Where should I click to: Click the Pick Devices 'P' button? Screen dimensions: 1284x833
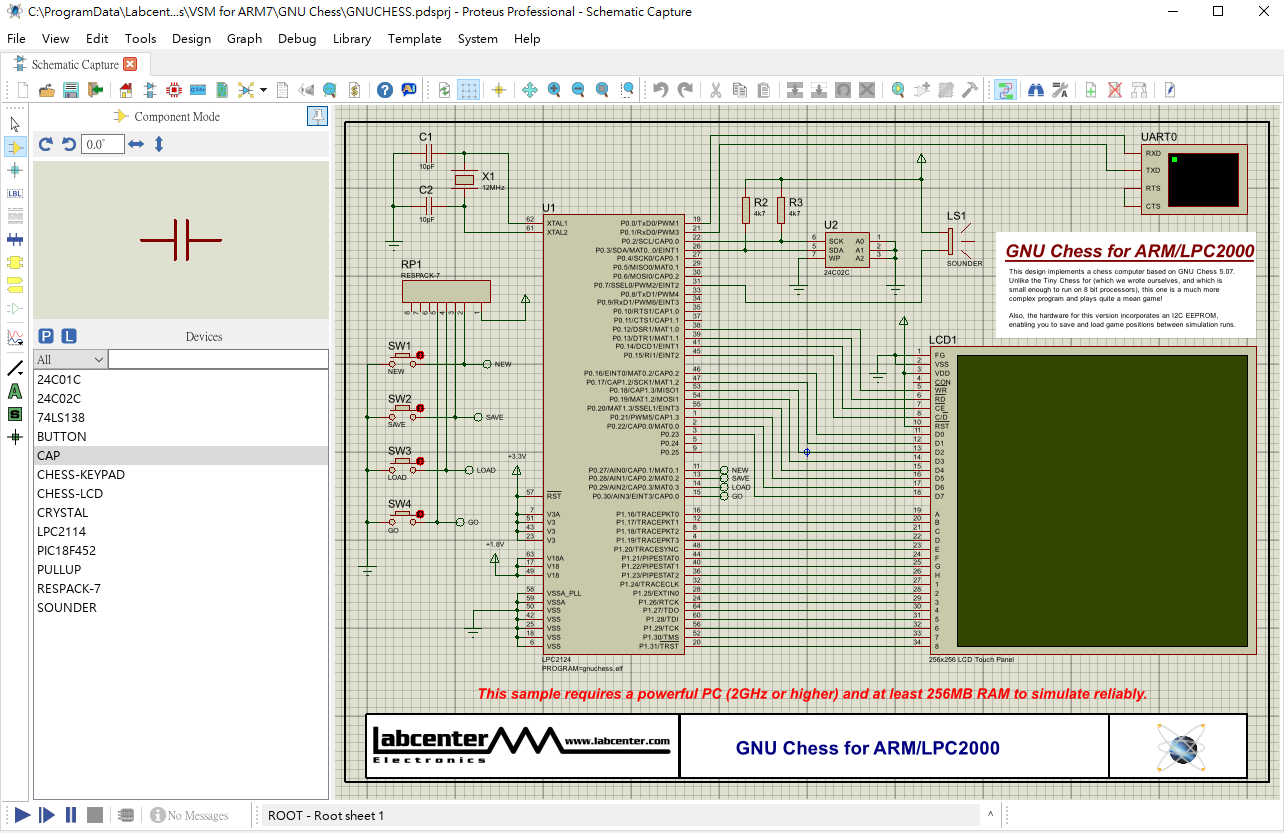tap(46, 336)
